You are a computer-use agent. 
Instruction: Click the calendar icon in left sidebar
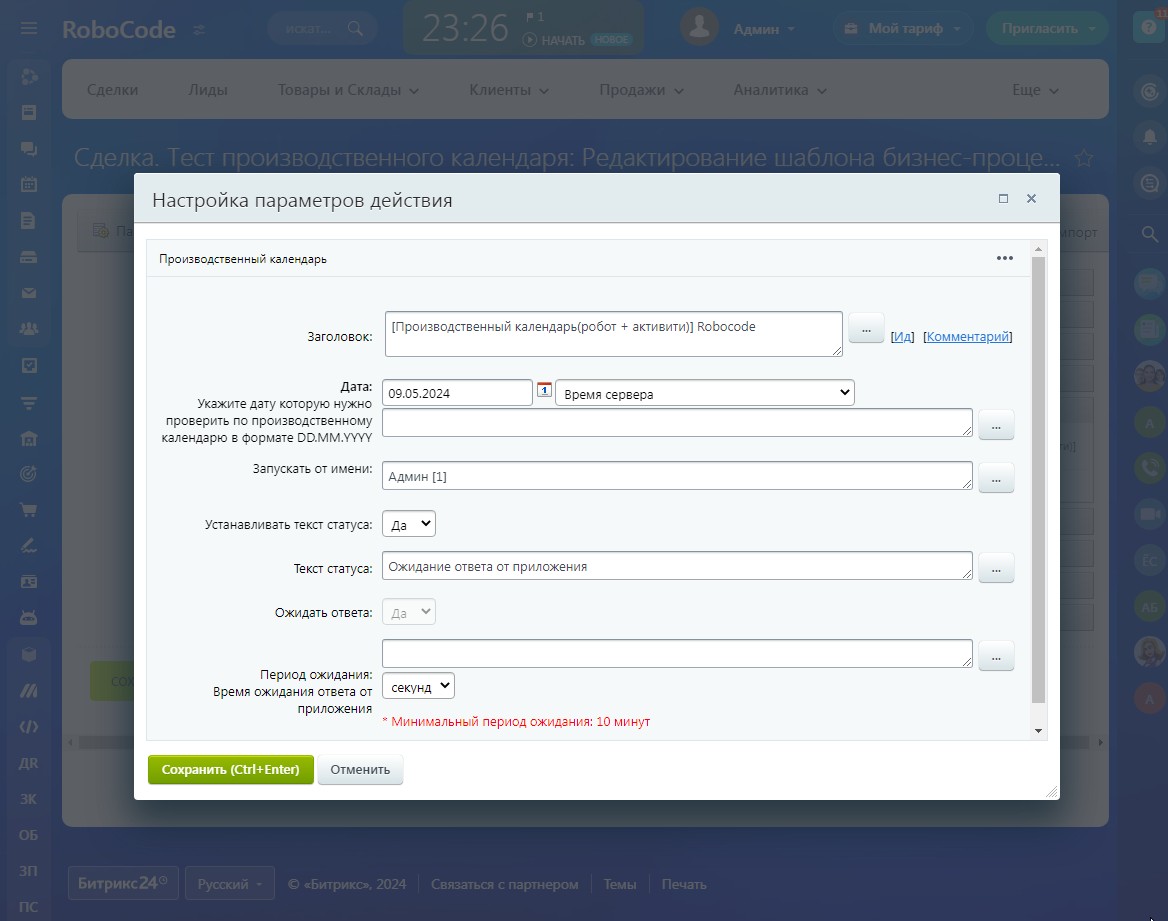[x=29, y=184]
